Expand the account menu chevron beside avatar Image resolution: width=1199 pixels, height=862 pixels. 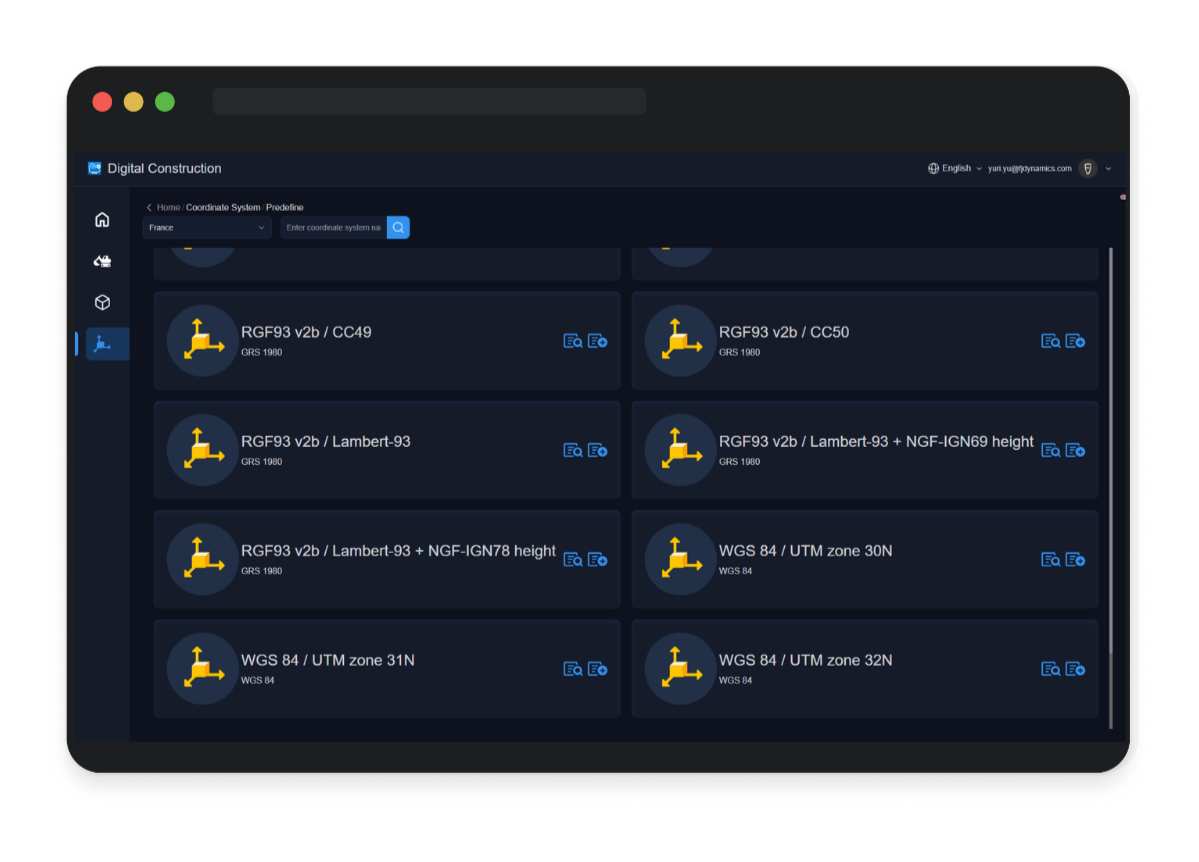pos(1108,169)
